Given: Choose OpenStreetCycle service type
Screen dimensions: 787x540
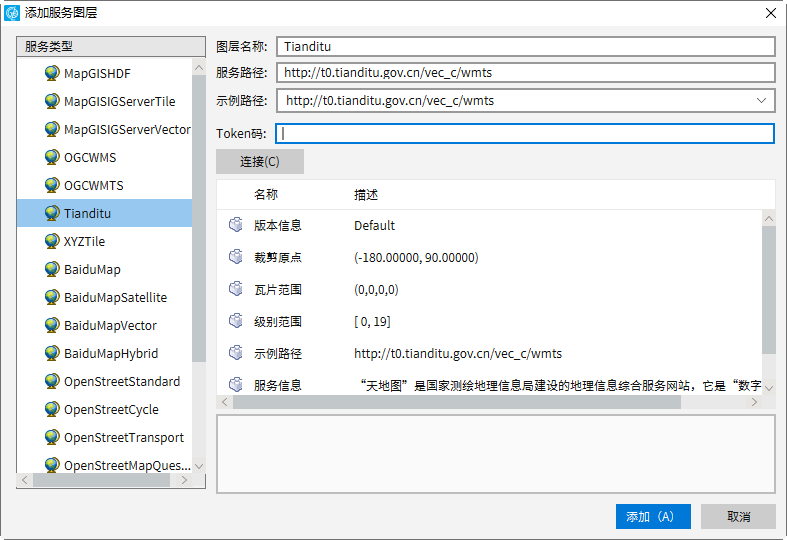Looking at the screenshot, I should 111,410.
